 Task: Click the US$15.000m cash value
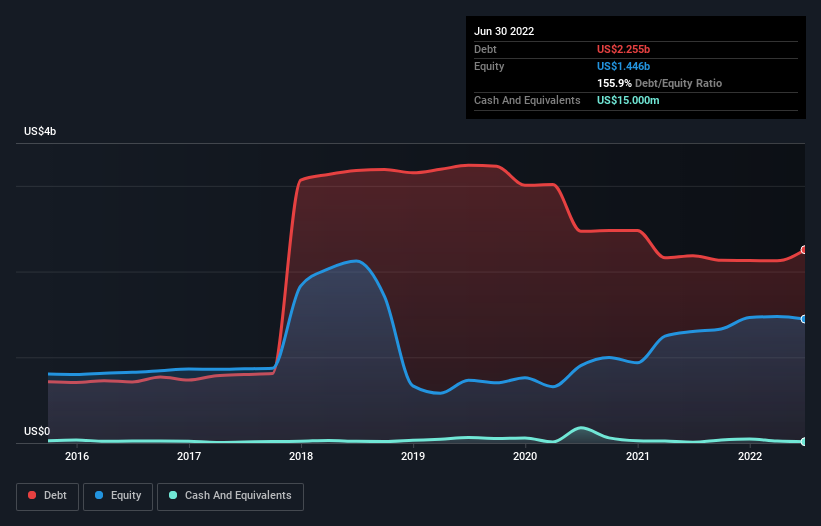click(628, 100)
